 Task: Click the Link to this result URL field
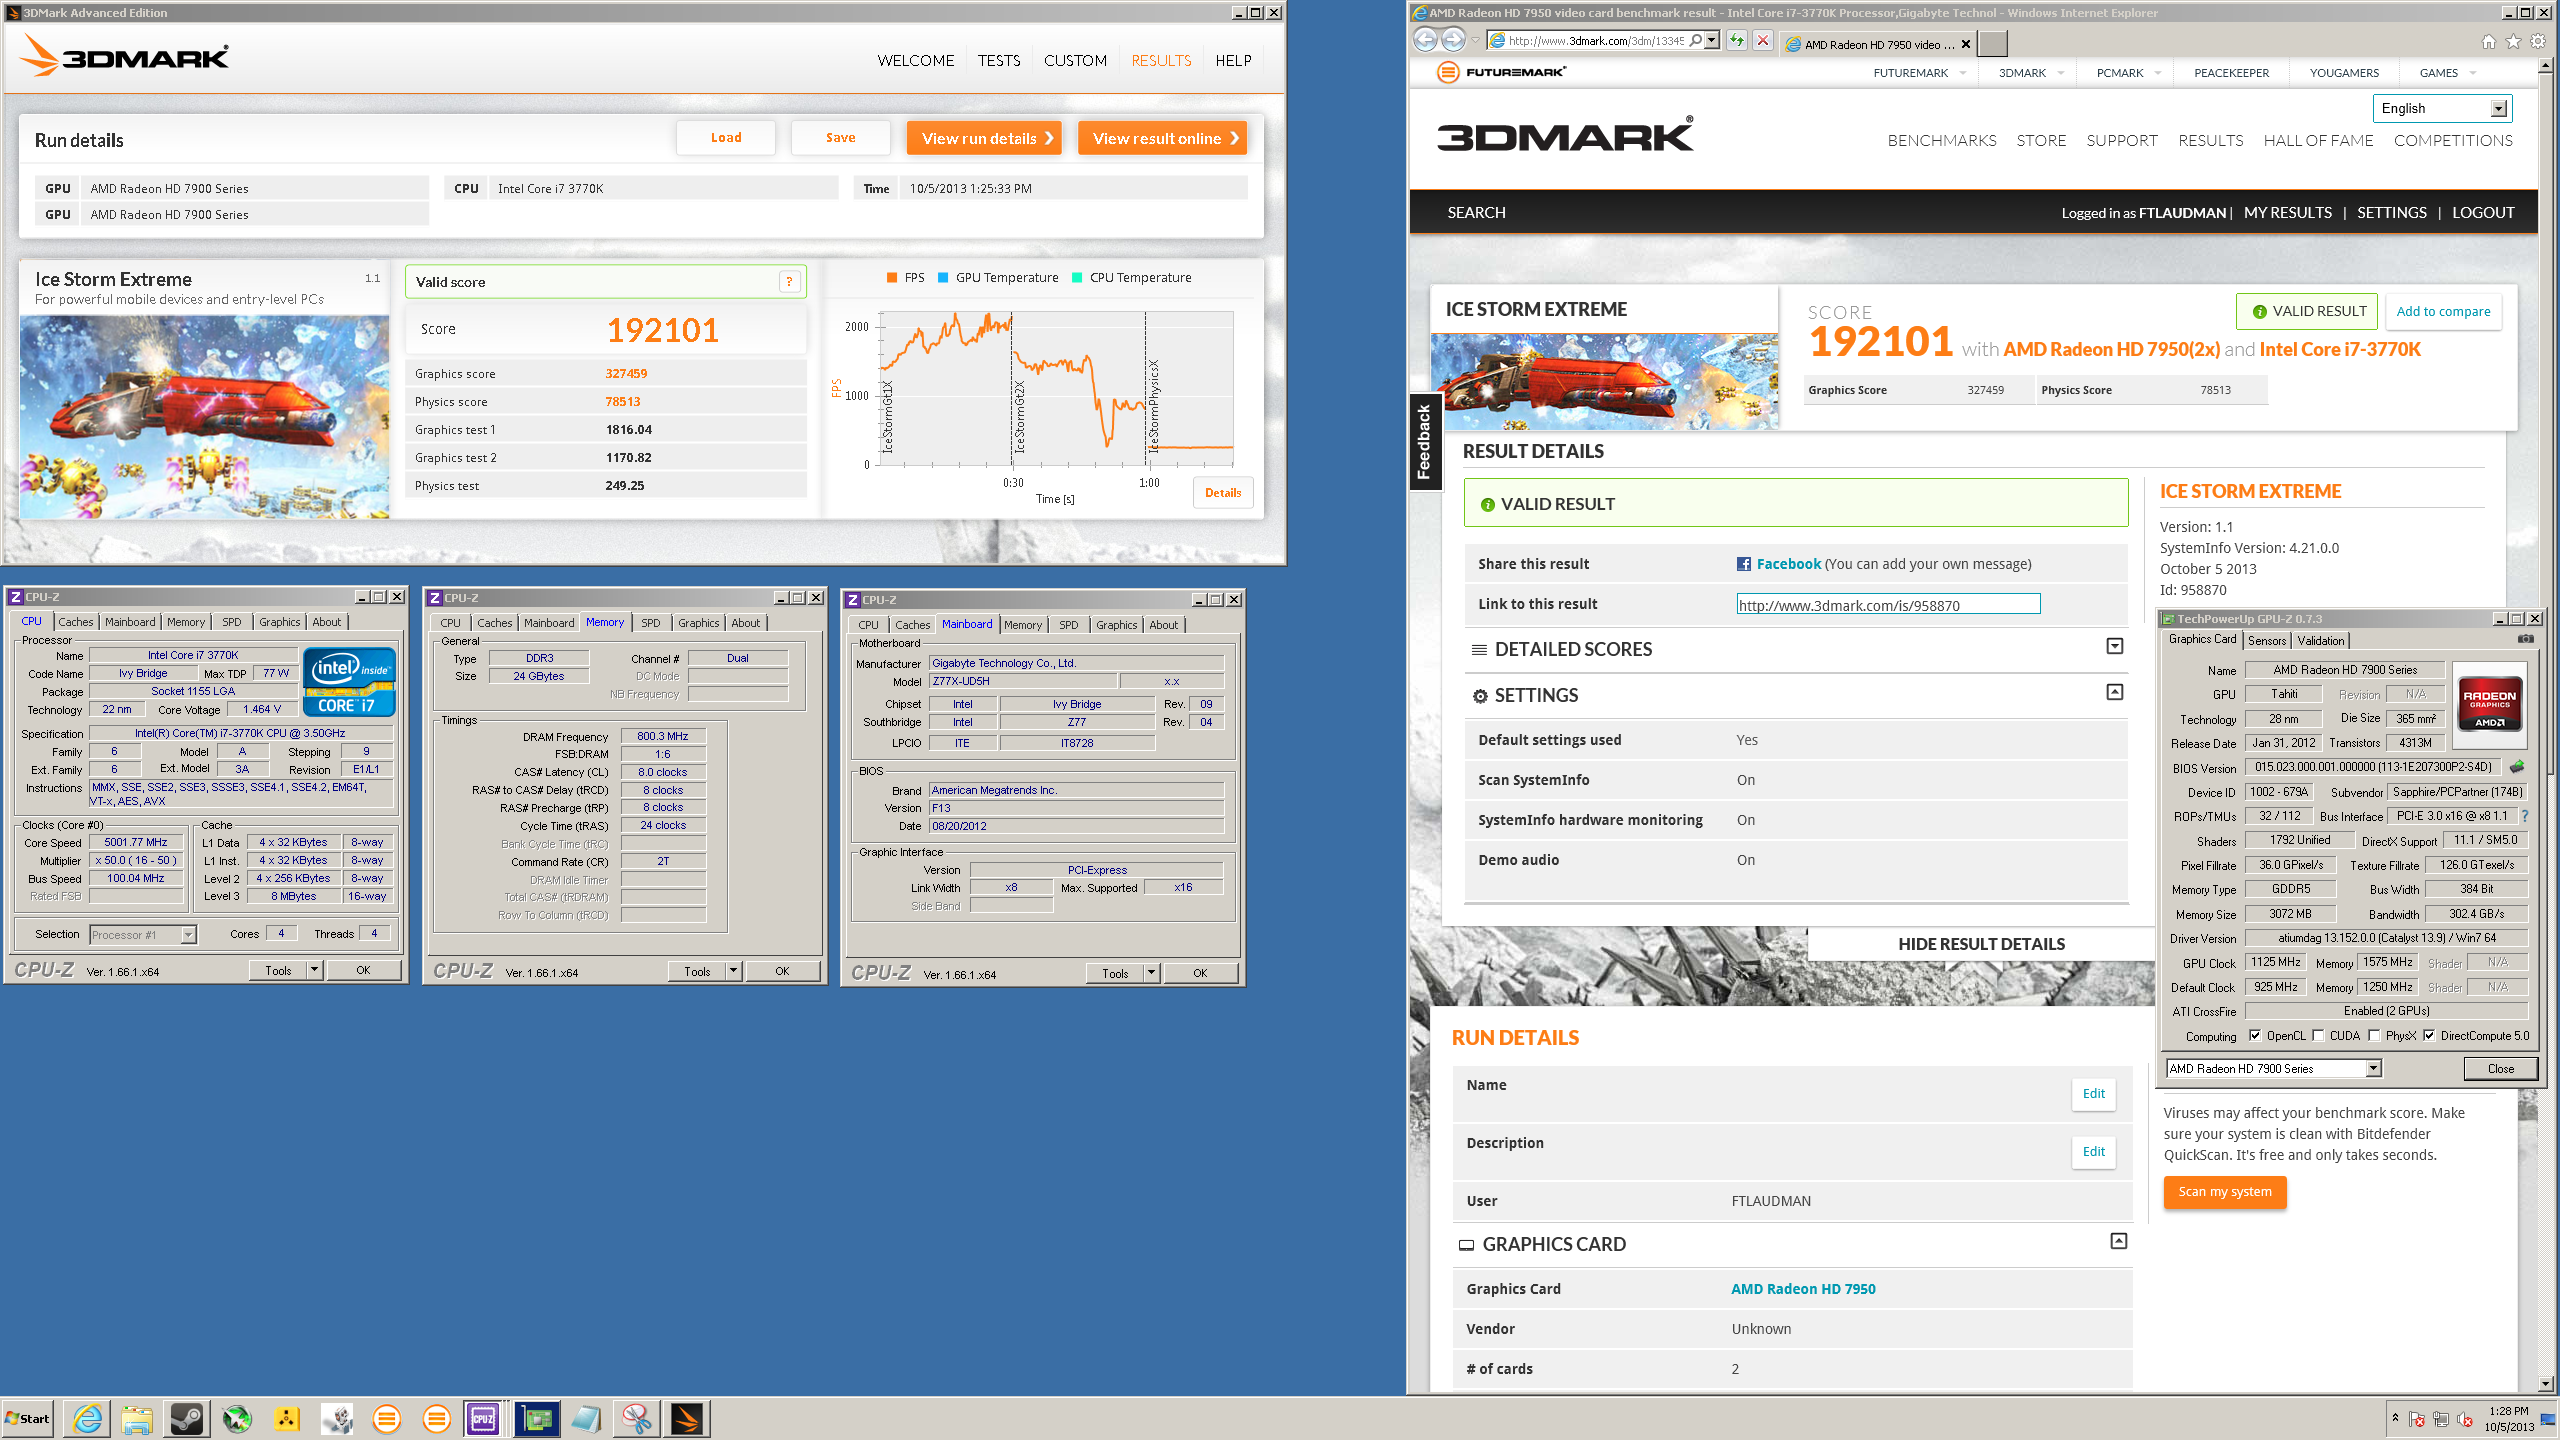coord(1888,604)
